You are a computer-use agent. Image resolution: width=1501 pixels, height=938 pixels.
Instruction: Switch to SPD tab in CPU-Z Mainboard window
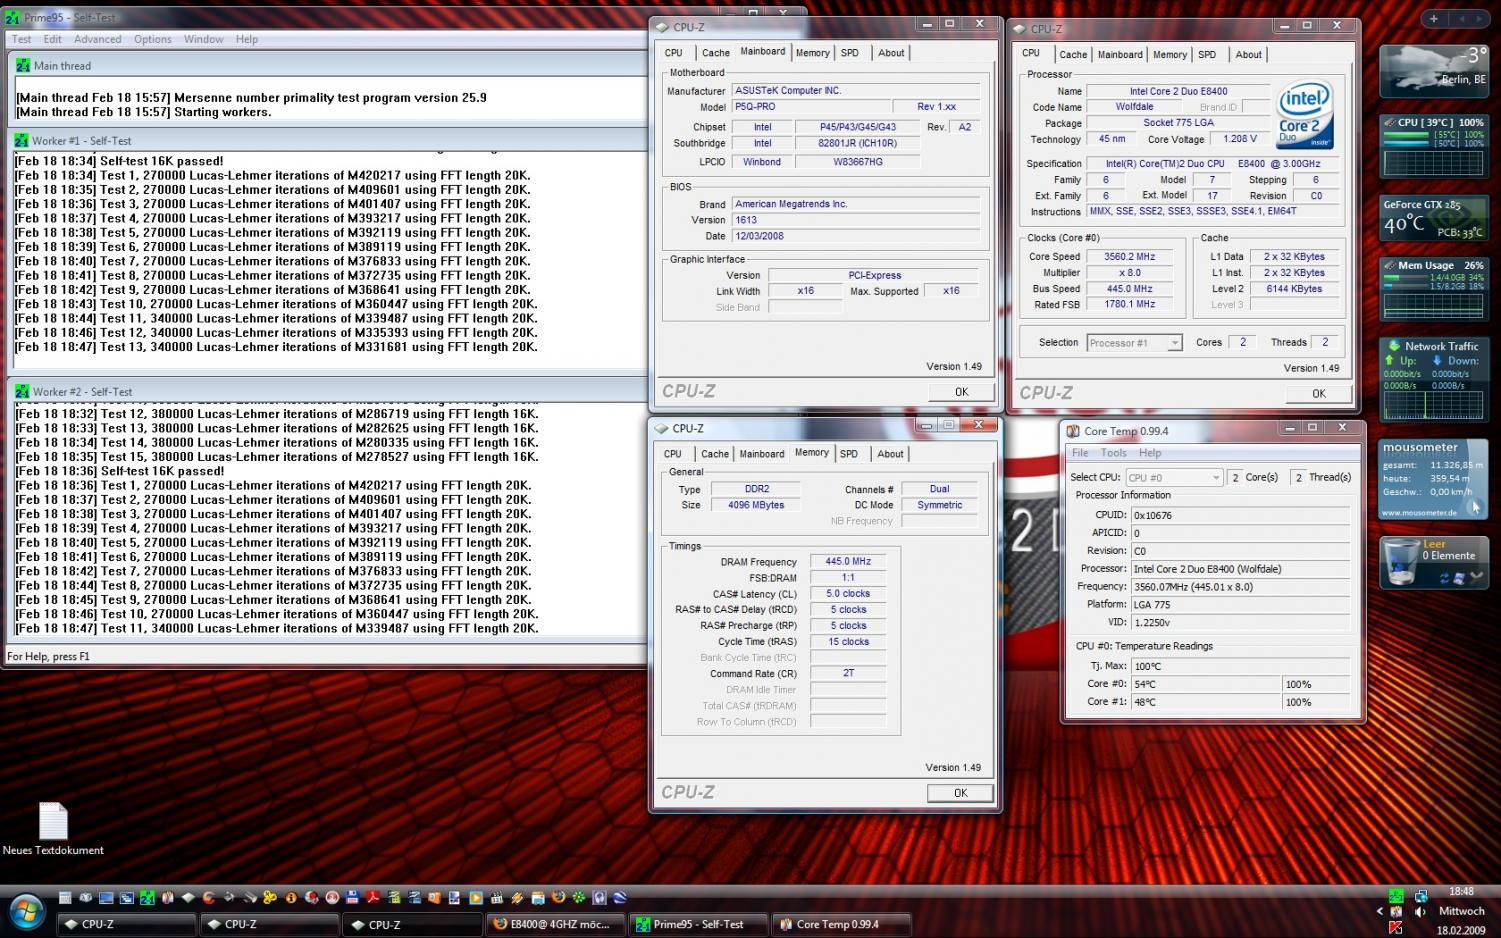[850, 53]
